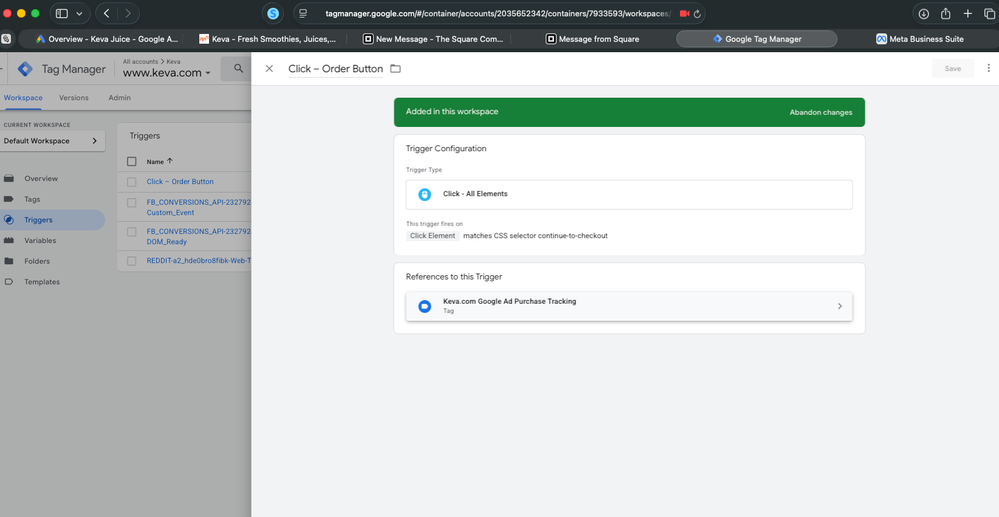Image resolution: width=999 pixels, height=517 pixels.
Task: Open FB_CONVERSIONS_API Custom_Event trigger link
Action: (198, 207)
